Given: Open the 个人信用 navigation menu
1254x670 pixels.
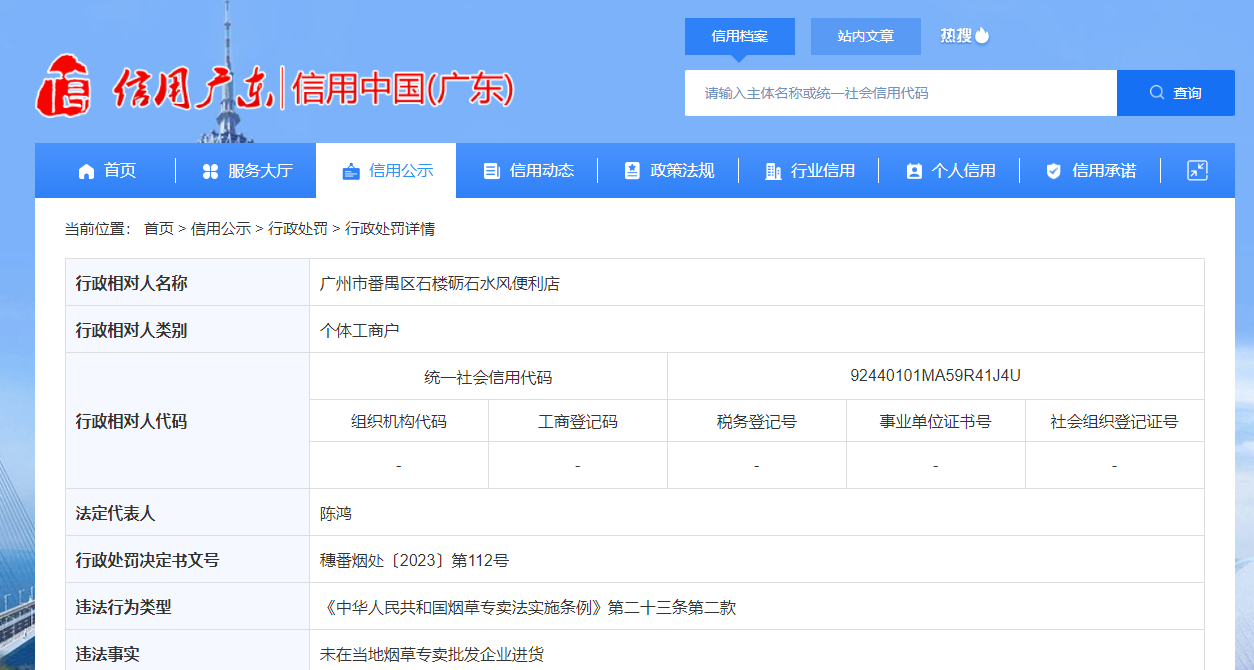Looking at the screenshot, I should point(951,171).
